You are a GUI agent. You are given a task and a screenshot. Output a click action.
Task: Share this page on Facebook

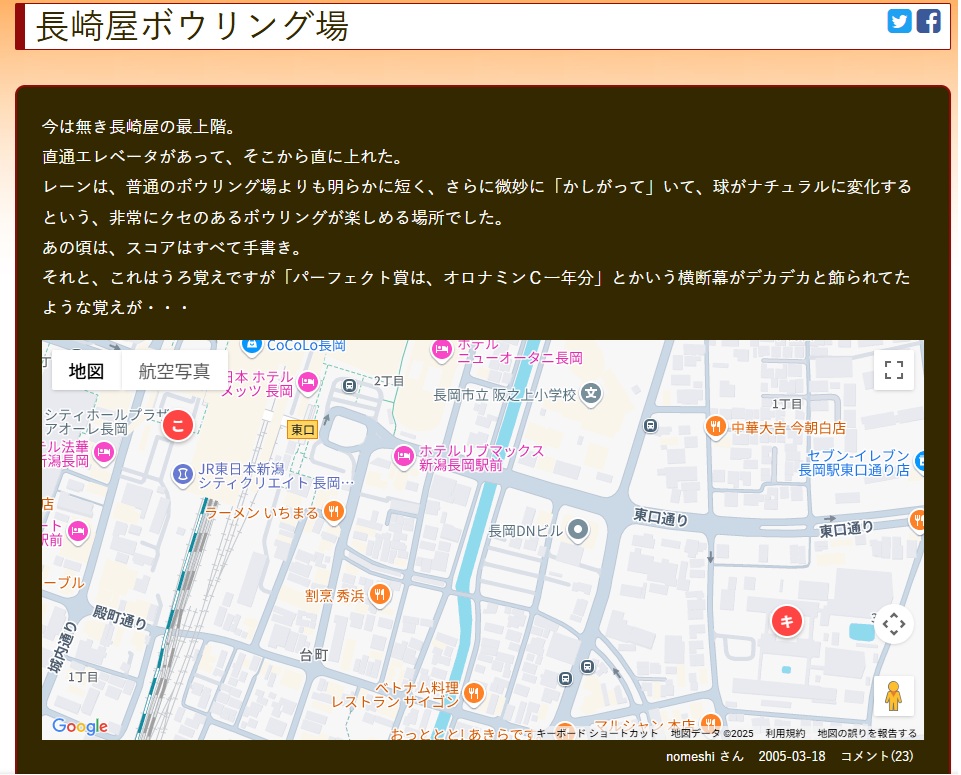click(929, 21)
